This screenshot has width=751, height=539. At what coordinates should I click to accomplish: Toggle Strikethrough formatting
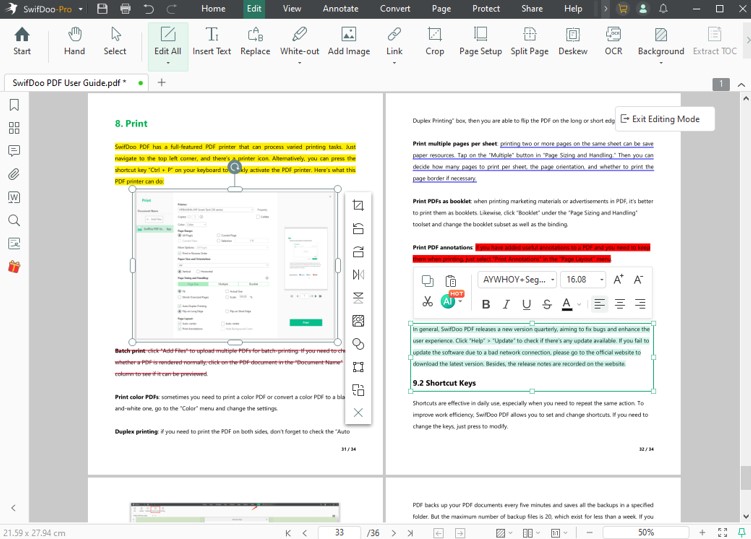547,304
